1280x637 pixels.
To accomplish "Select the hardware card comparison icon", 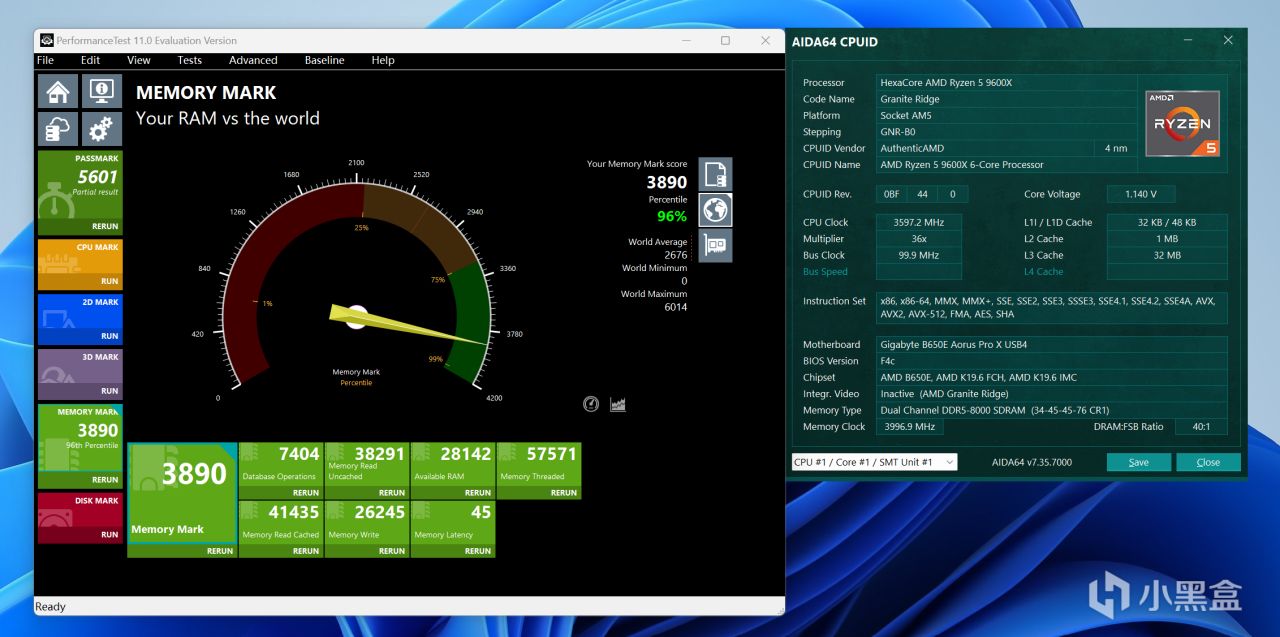I will 715,245.
